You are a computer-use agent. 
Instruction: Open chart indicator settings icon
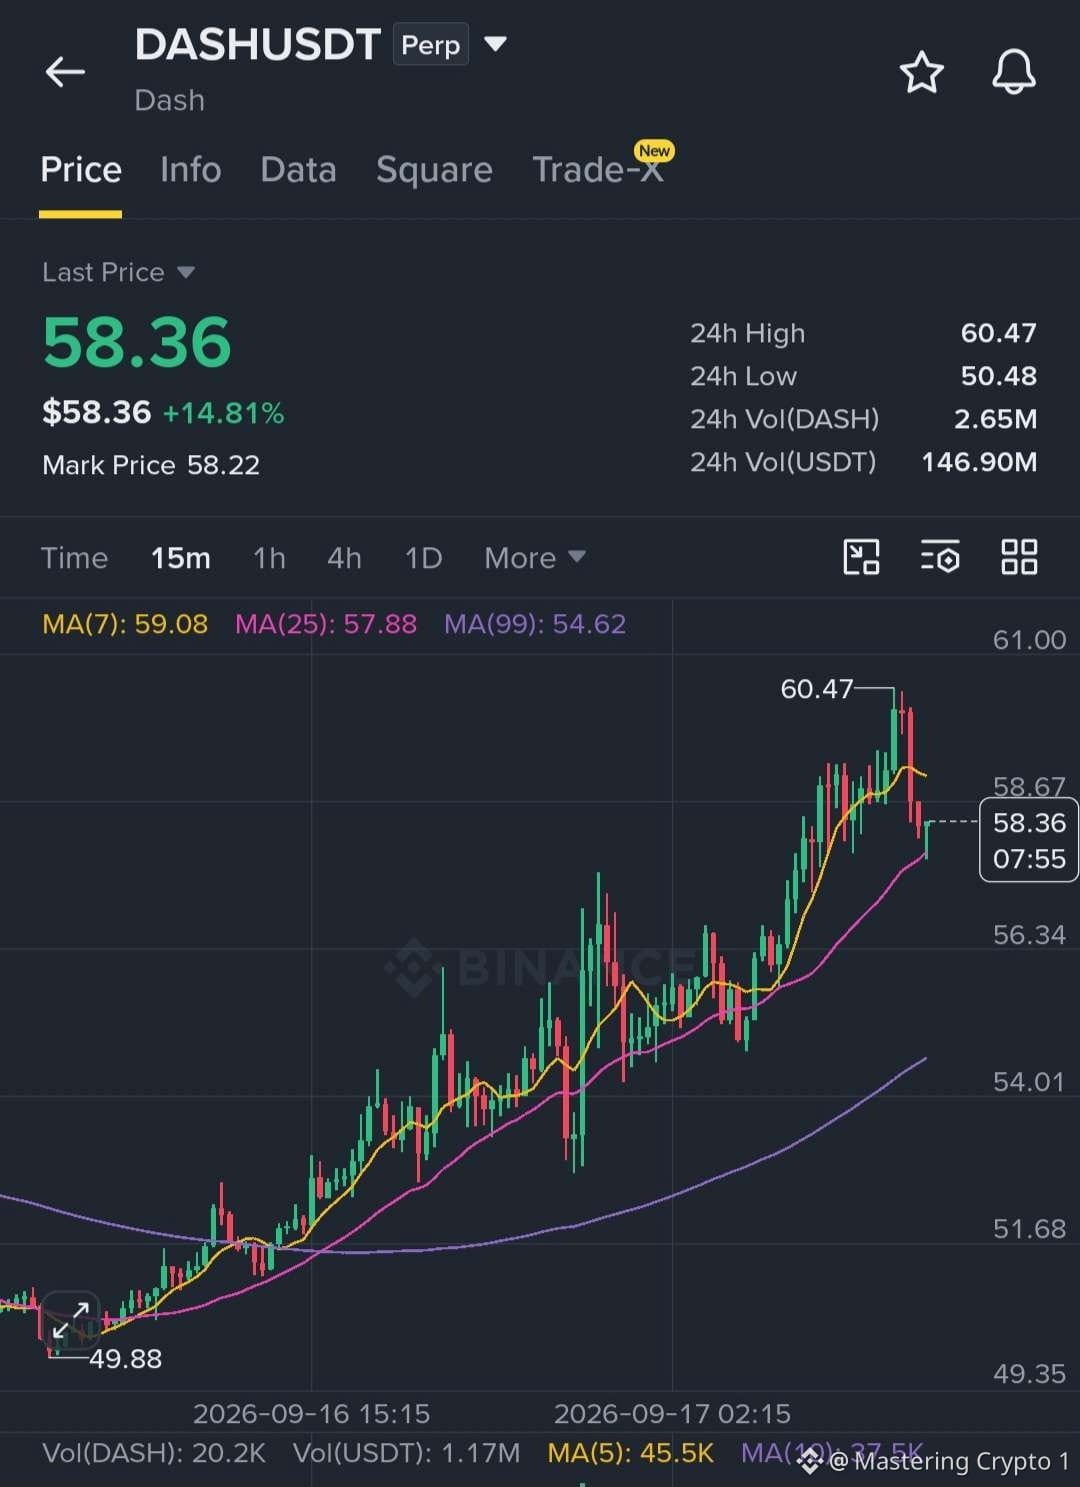pos(940,557)
